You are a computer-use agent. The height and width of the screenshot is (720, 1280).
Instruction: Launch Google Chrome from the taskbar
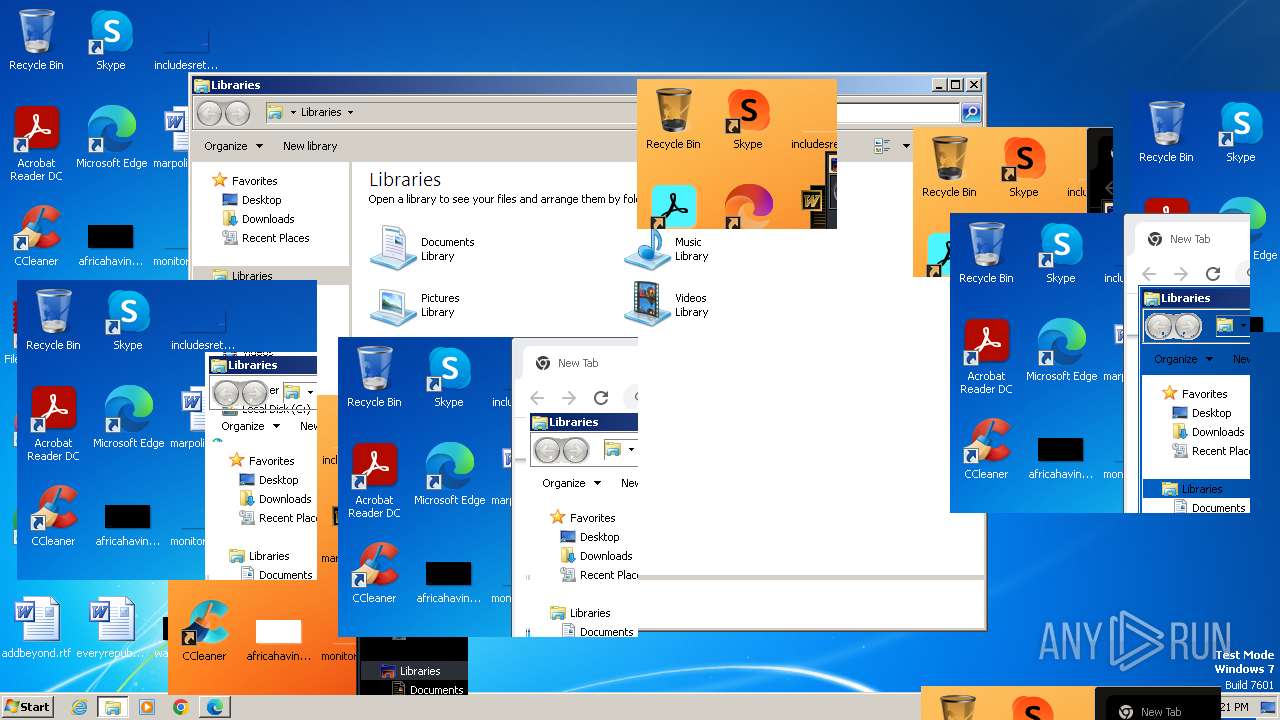point(181,707)
